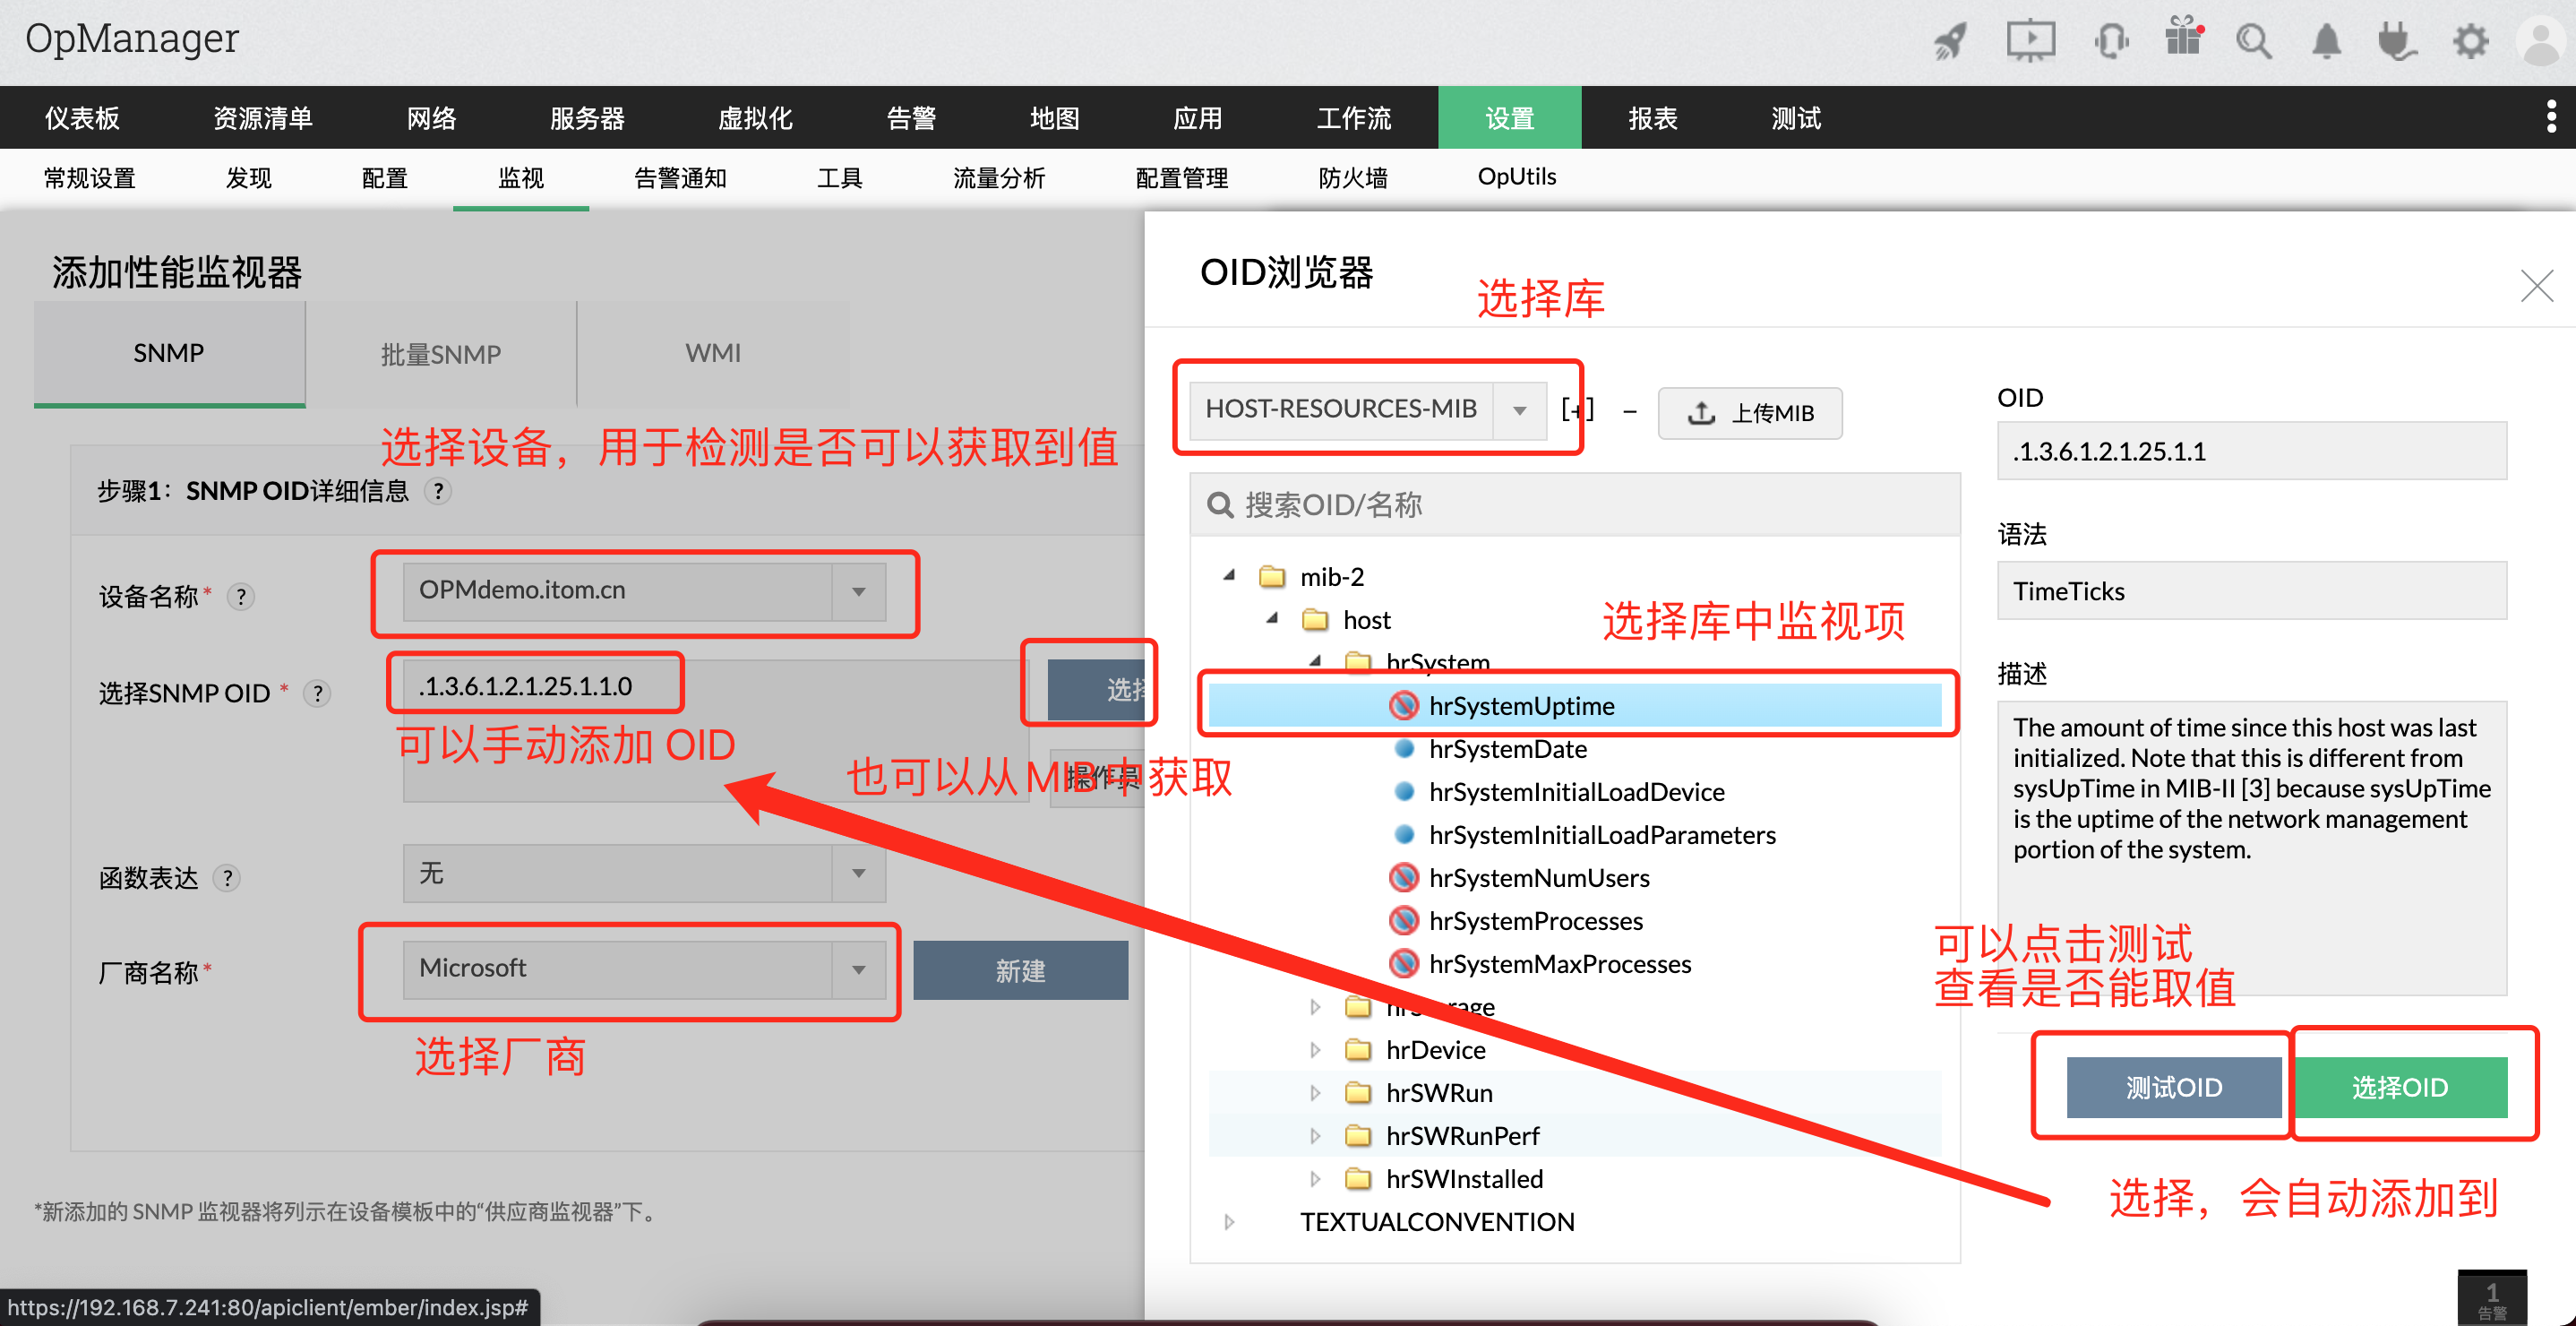Switch to the 批量SNMP tab
Image resolution: width=2576 pixels, height=1326 pixels.
441,353
